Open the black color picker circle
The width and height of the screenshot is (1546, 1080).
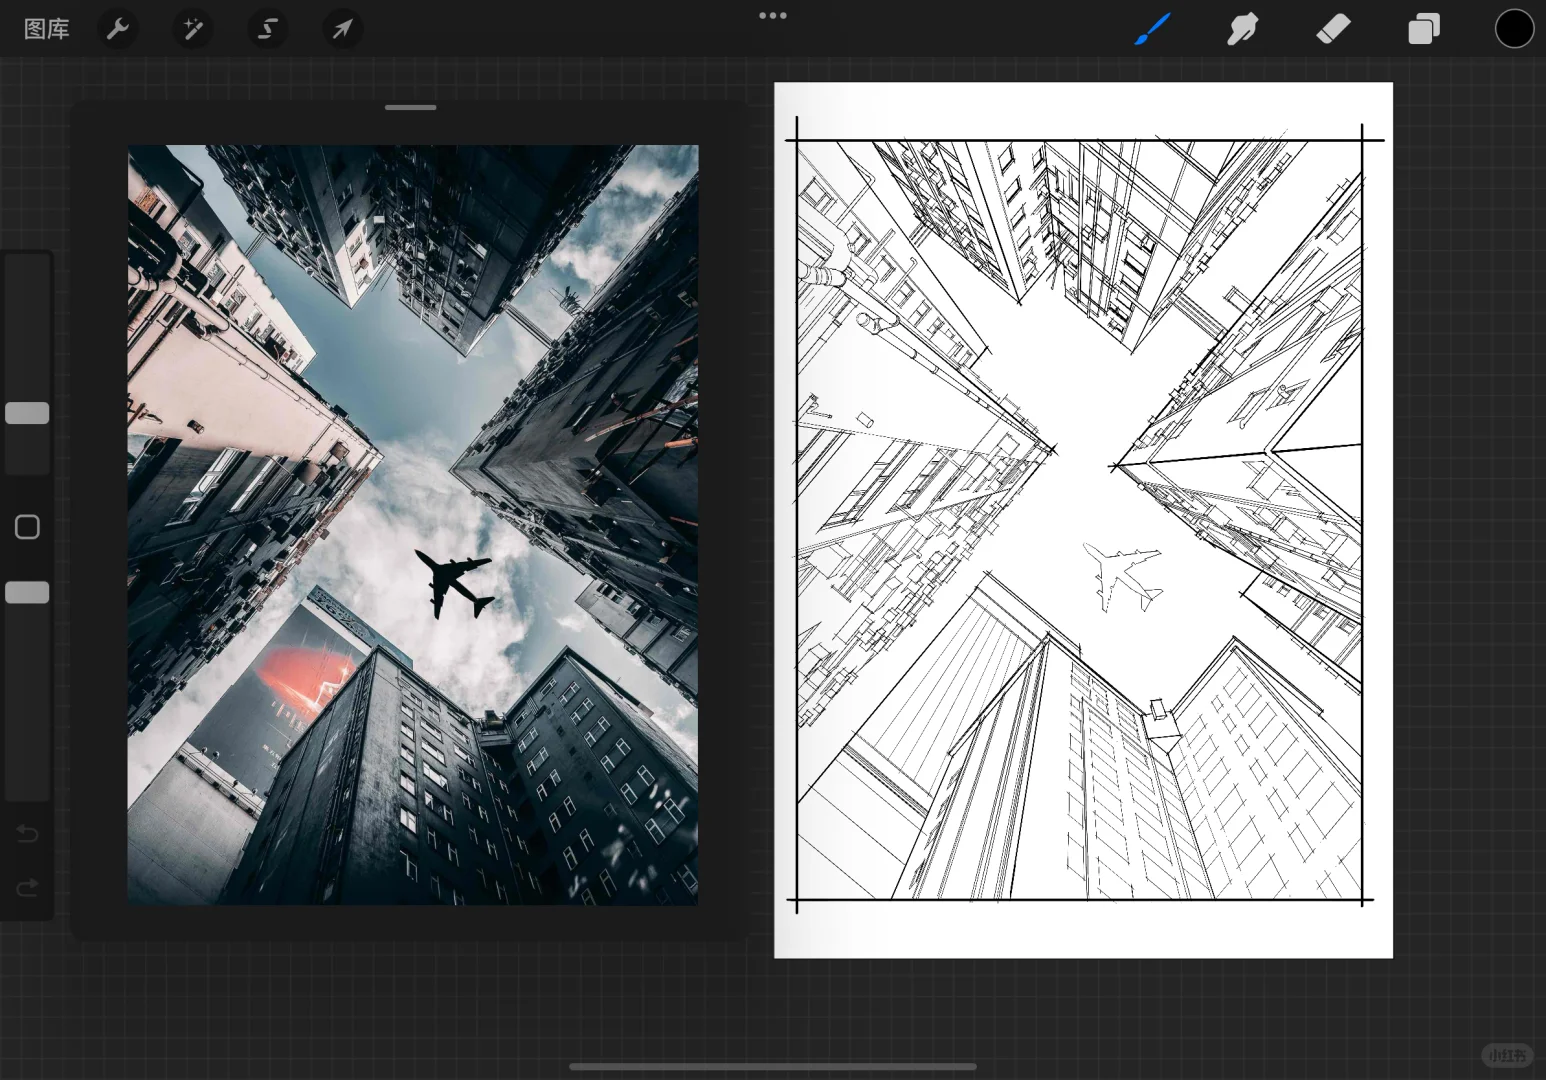pos(1514,29)
